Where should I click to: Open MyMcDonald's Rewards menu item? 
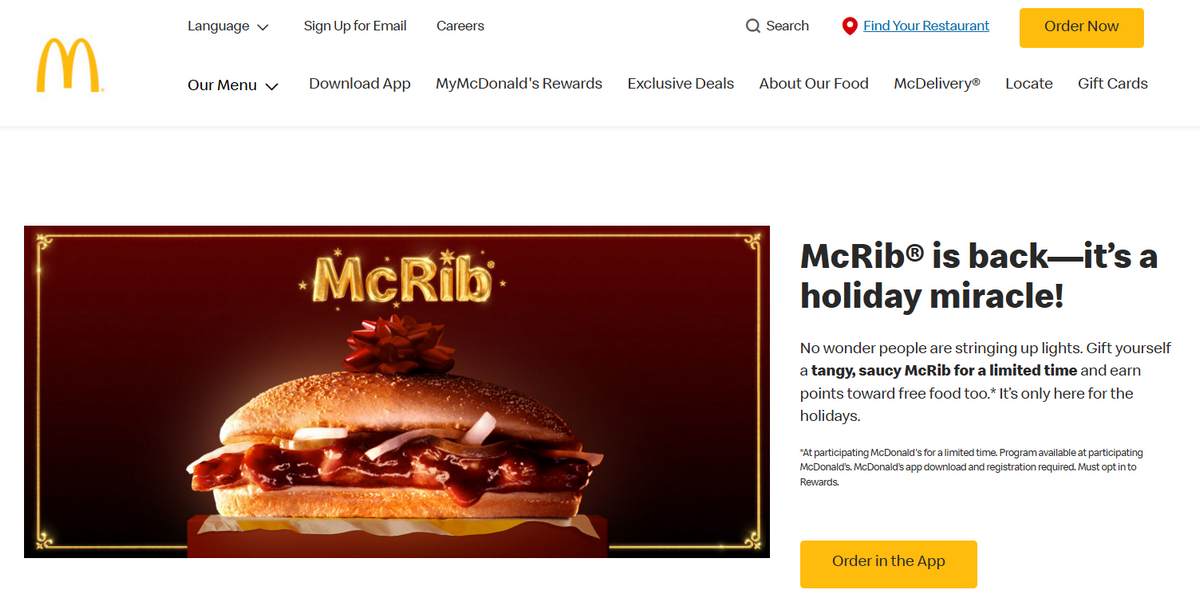(519, 84)
